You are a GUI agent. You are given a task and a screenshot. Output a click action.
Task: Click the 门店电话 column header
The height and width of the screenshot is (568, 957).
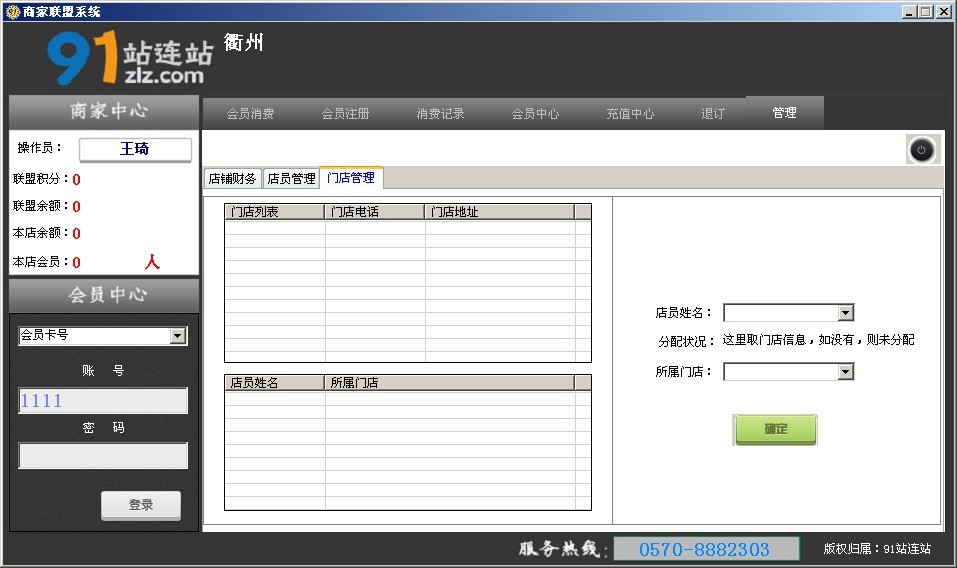click(x=374, y=212)
